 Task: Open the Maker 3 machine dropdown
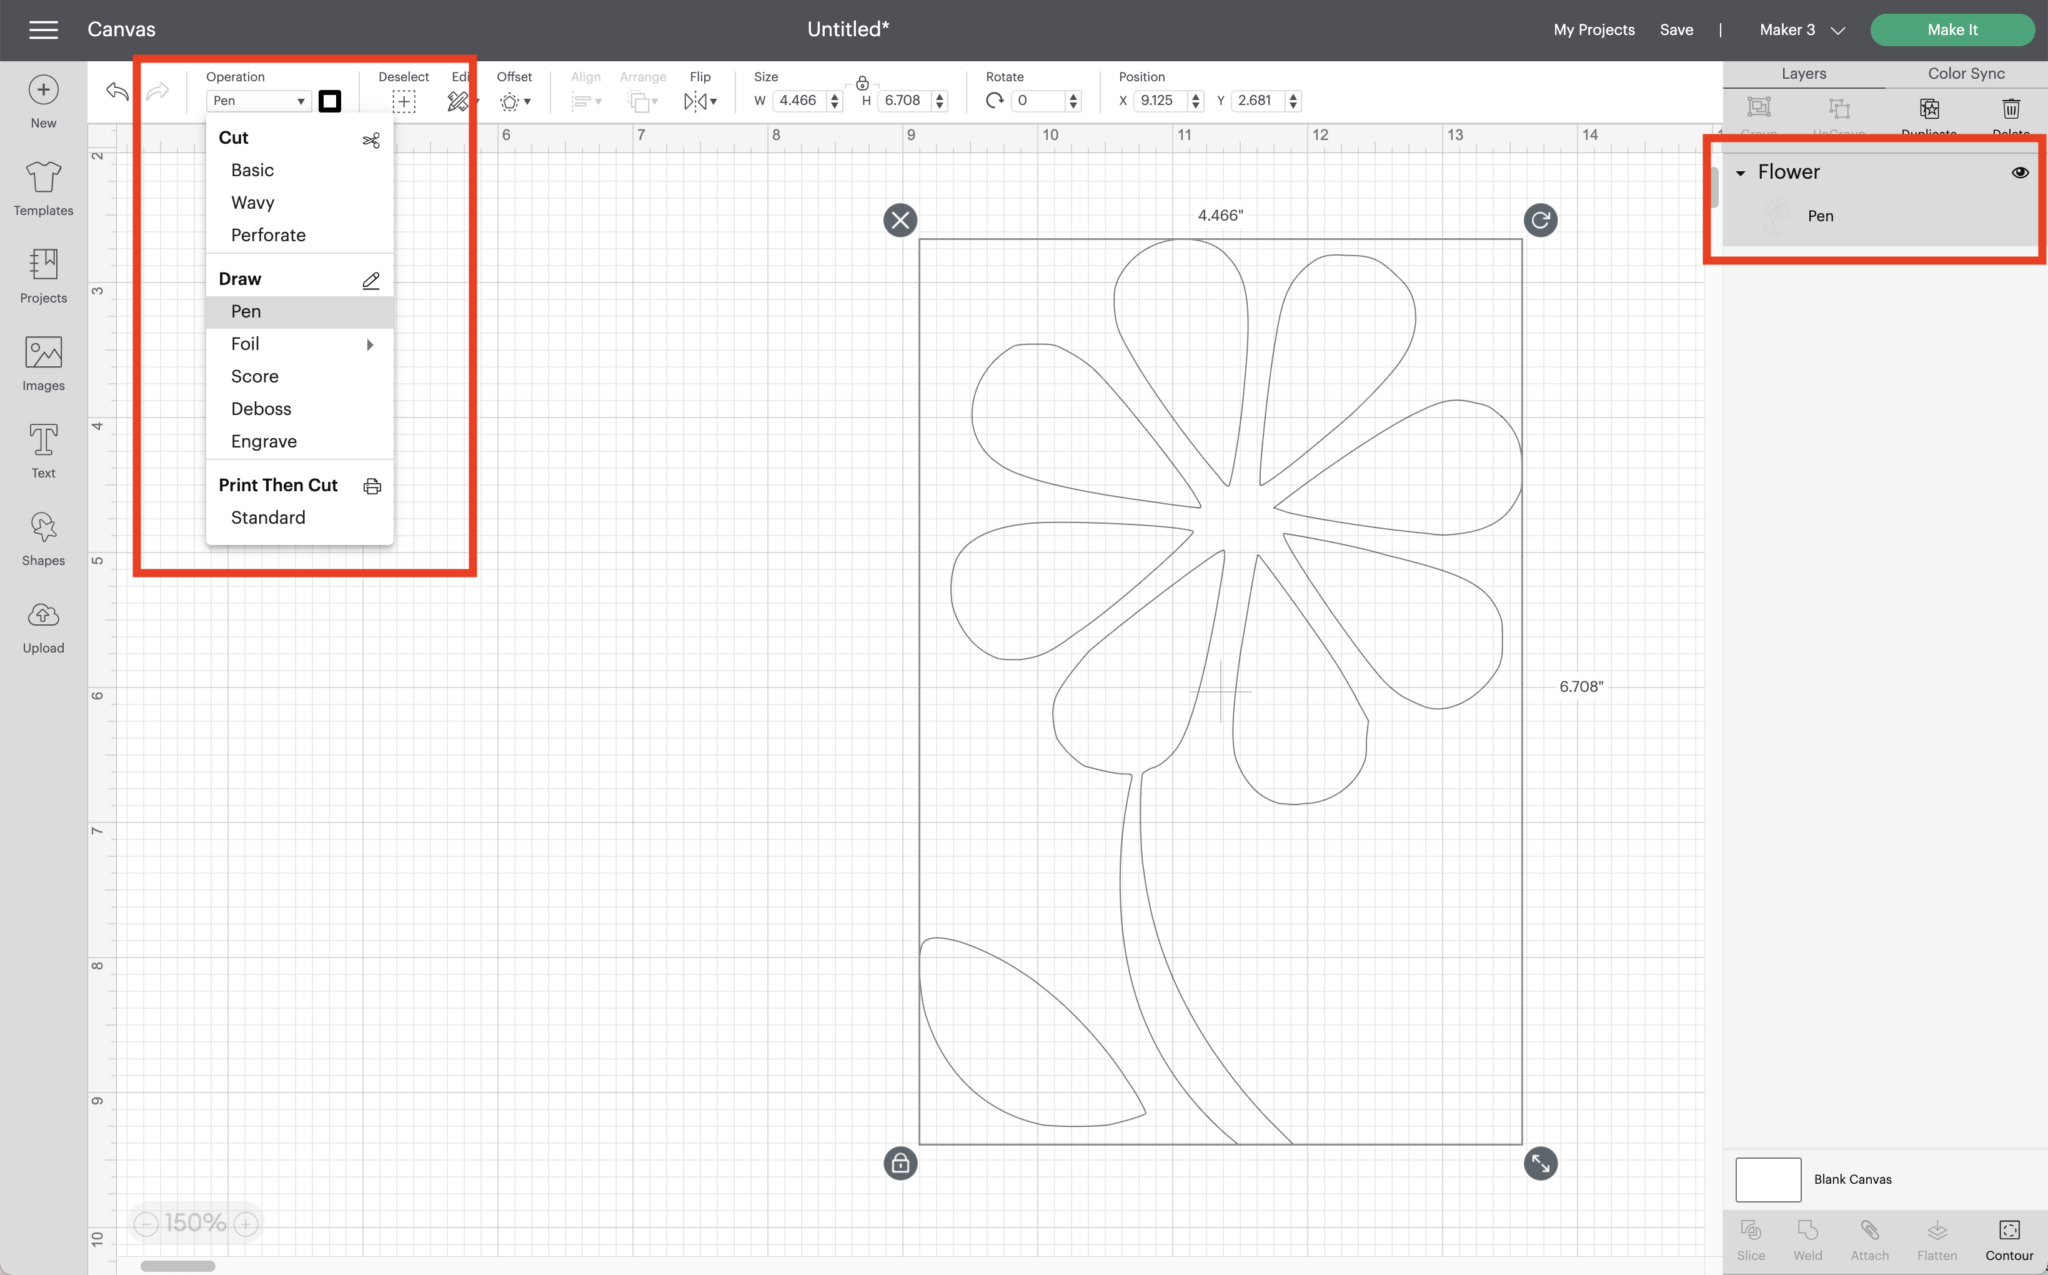coord(1799,29)
